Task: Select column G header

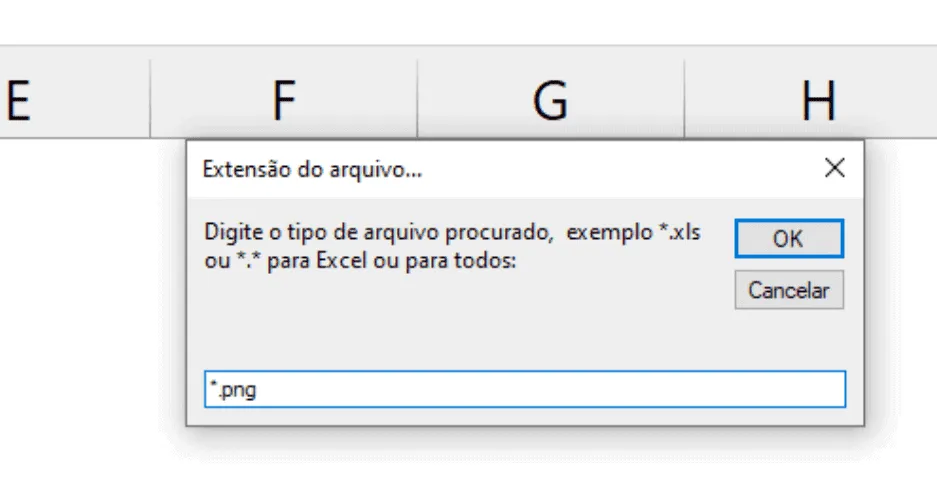Action: pos(550,99)
